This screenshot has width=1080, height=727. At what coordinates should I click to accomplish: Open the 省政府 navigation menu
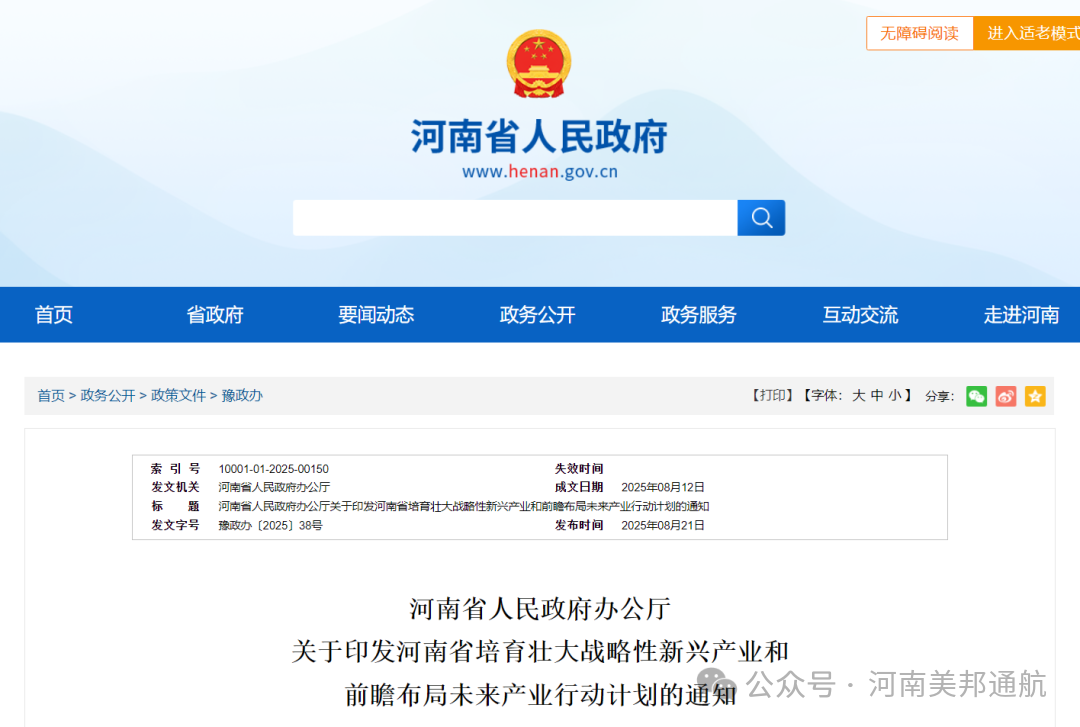coord(215,315)
